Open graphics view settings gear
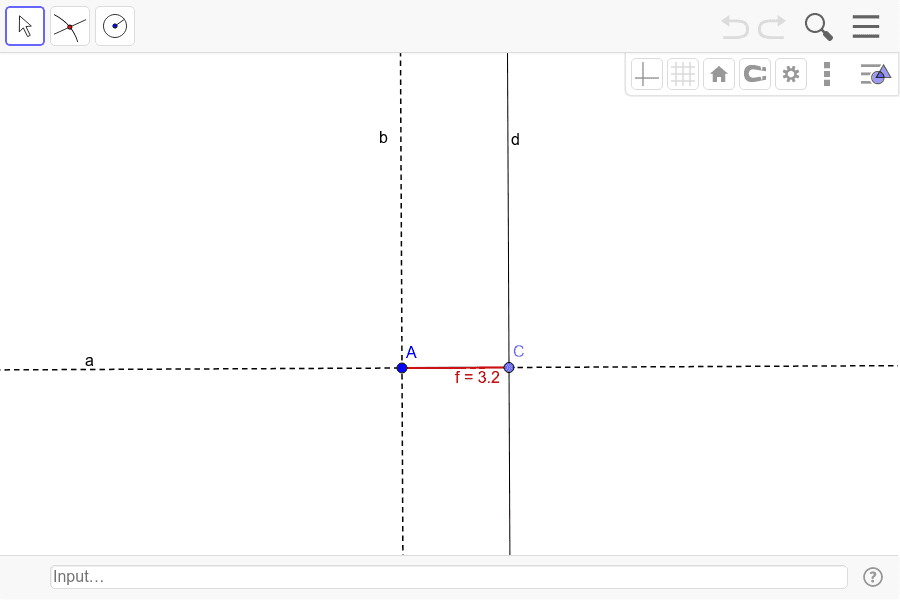Image resolution: width=900 pixels, height=600 pixels. (791, 74)
